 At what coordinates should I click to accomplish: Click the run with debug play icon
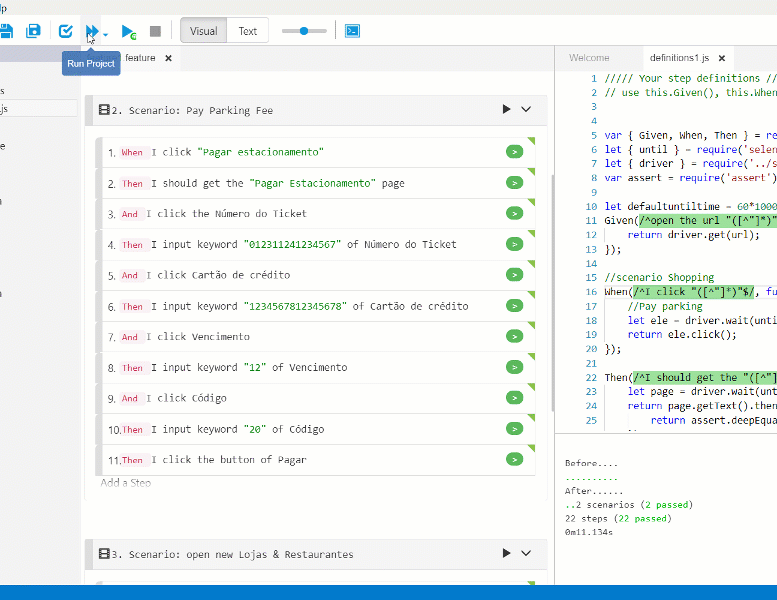coord(128,31)
